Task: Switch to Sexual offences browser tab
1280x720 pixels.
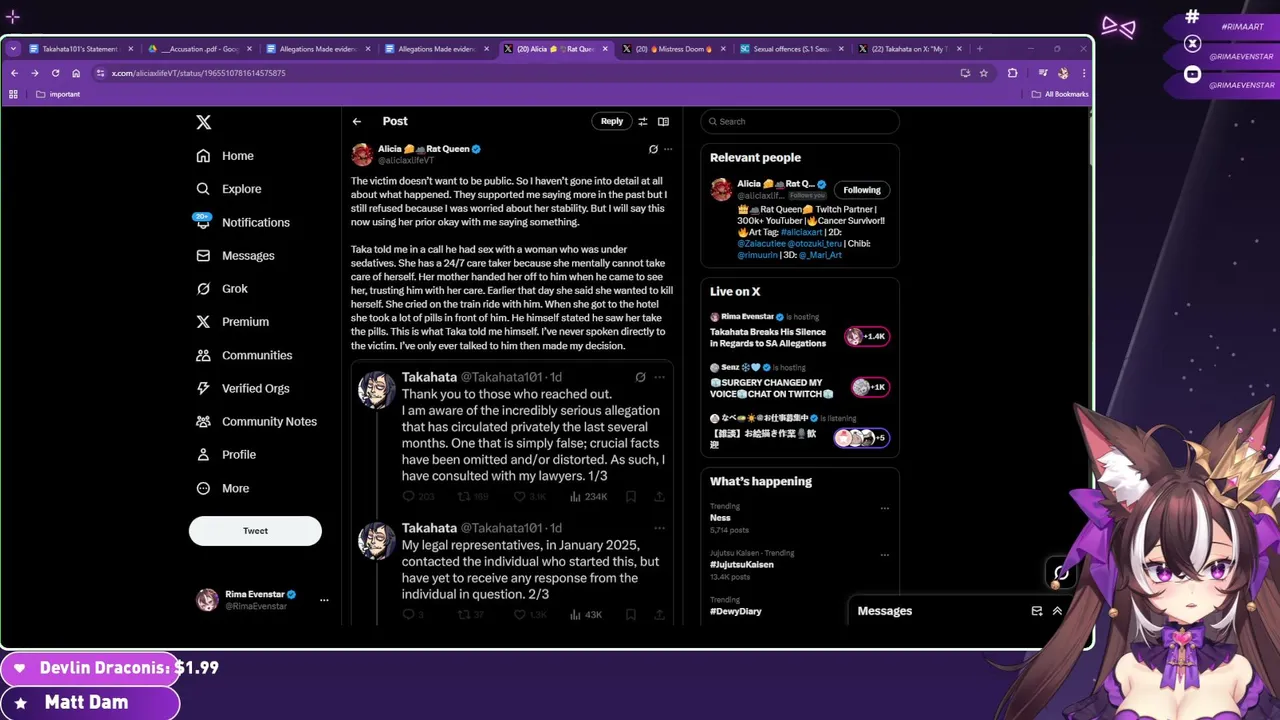Action: [x=791, y=48]
